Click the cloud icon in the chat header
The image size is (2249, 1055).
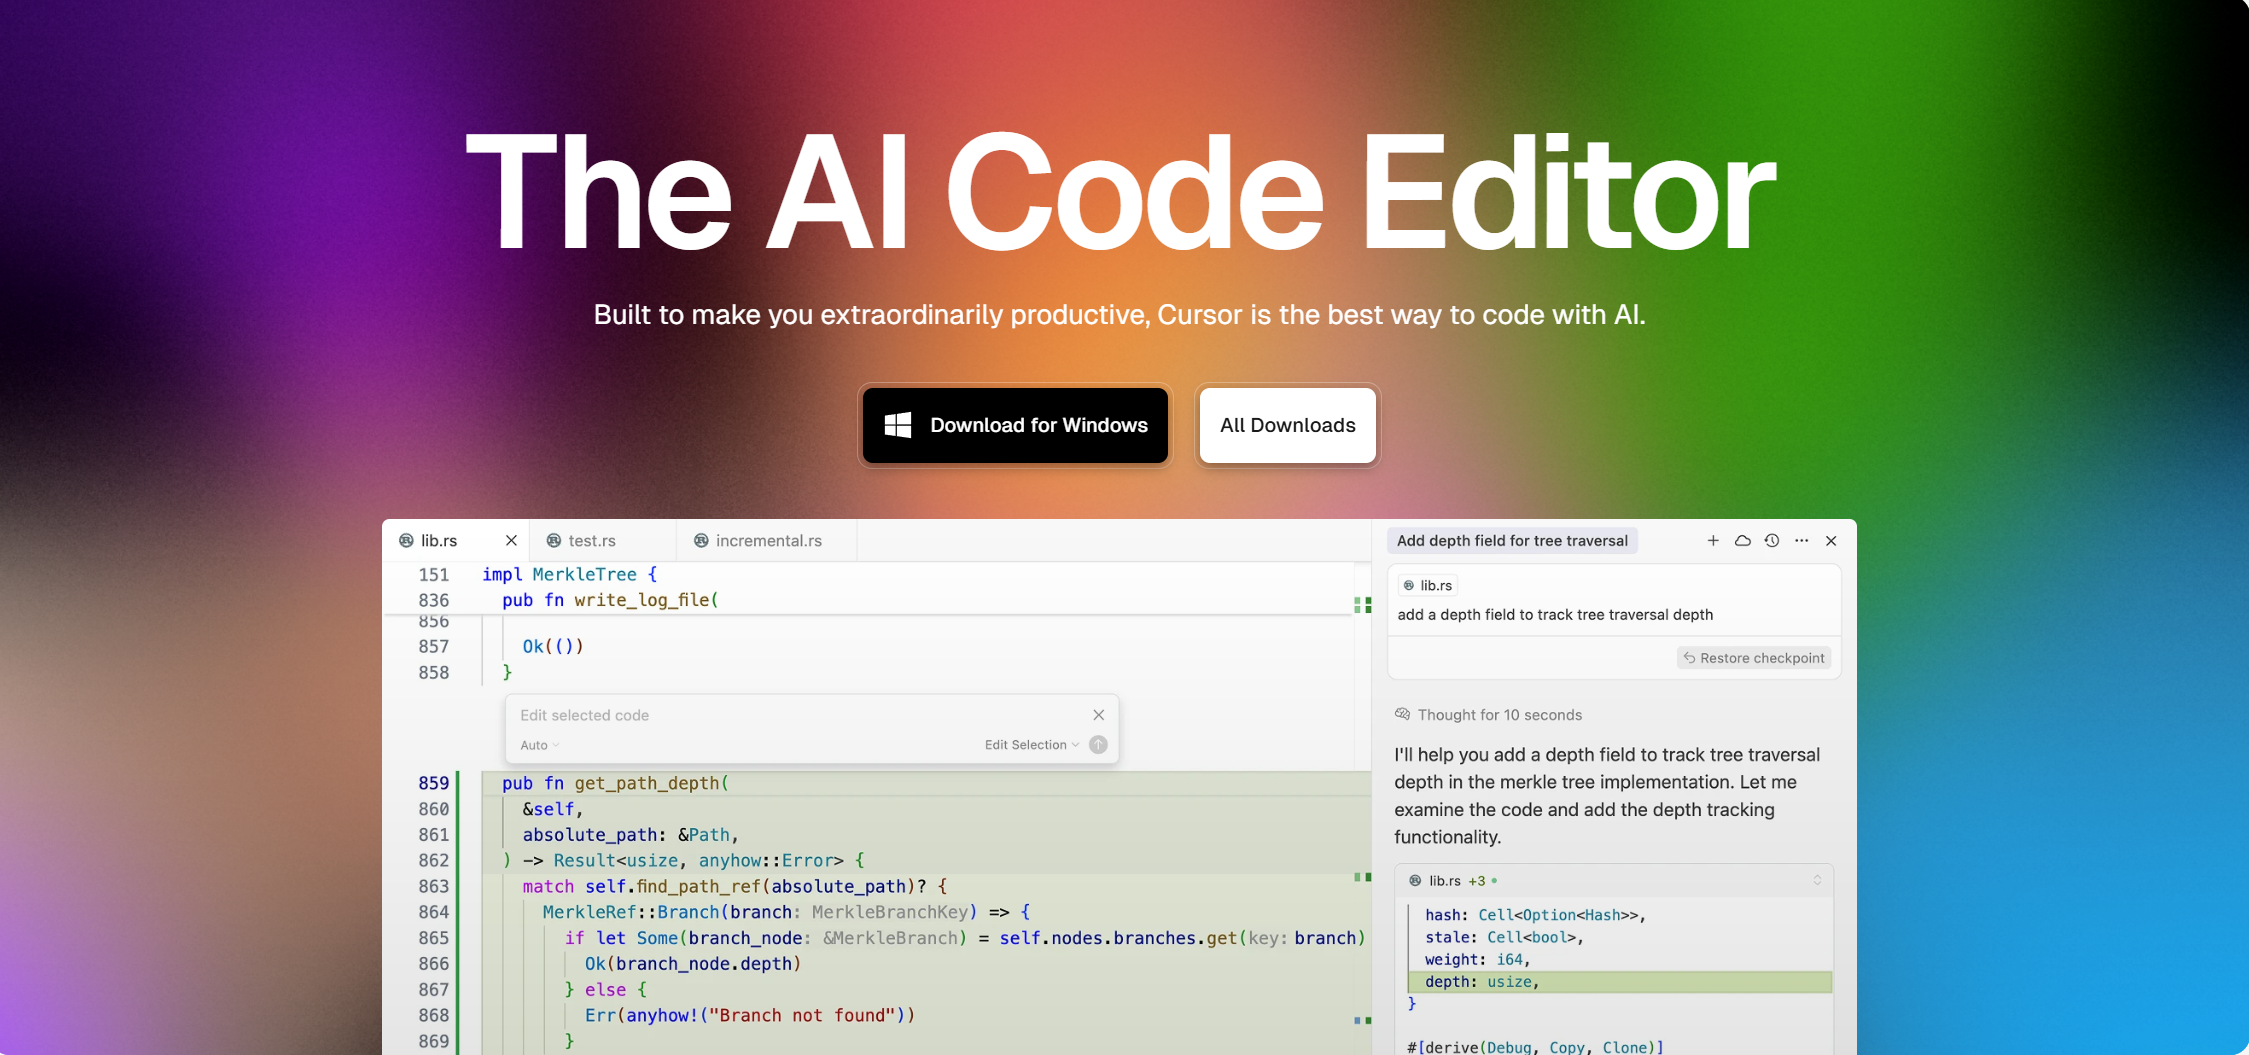click(x=1743, y=540)
